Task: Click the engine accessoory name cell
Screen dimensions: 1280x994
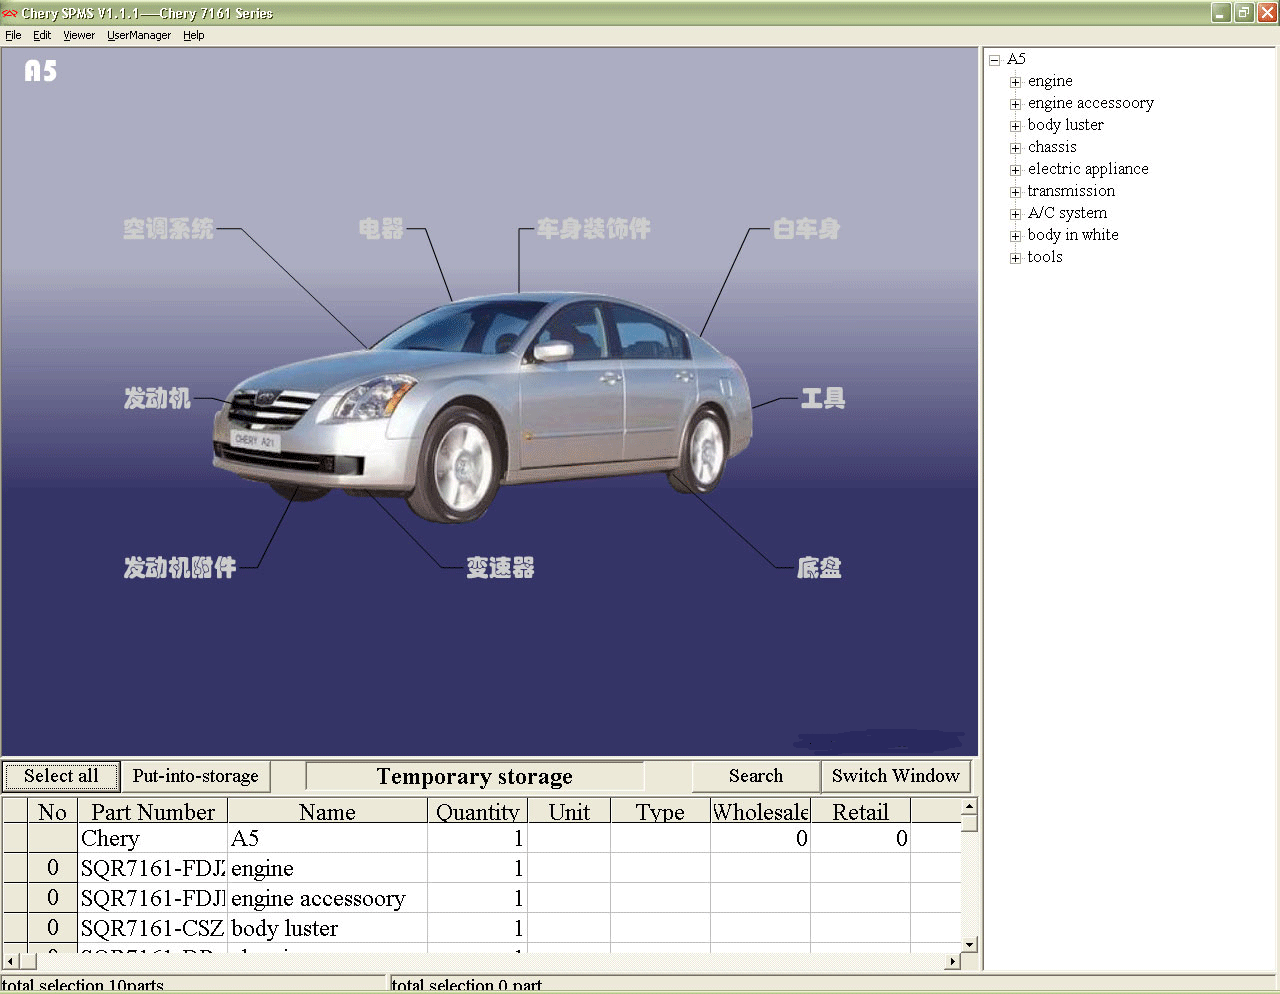Action: click(328, 898)
